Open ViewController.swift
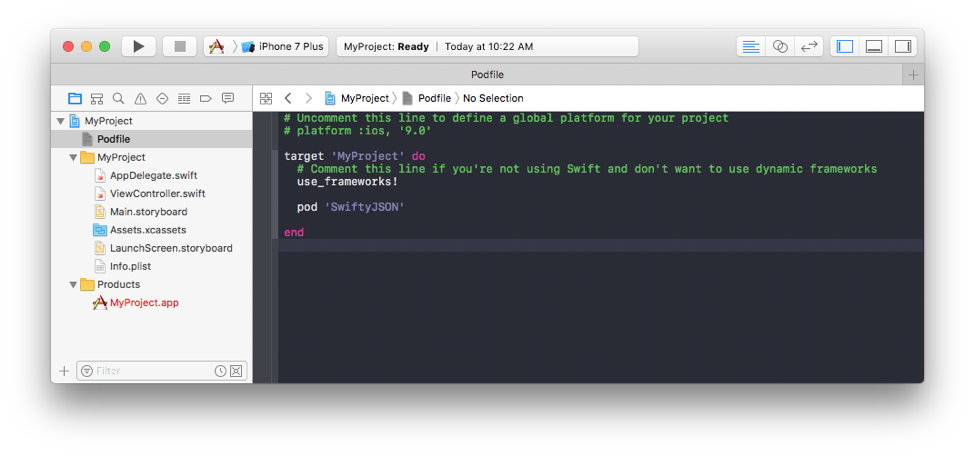 pos(157,193)
